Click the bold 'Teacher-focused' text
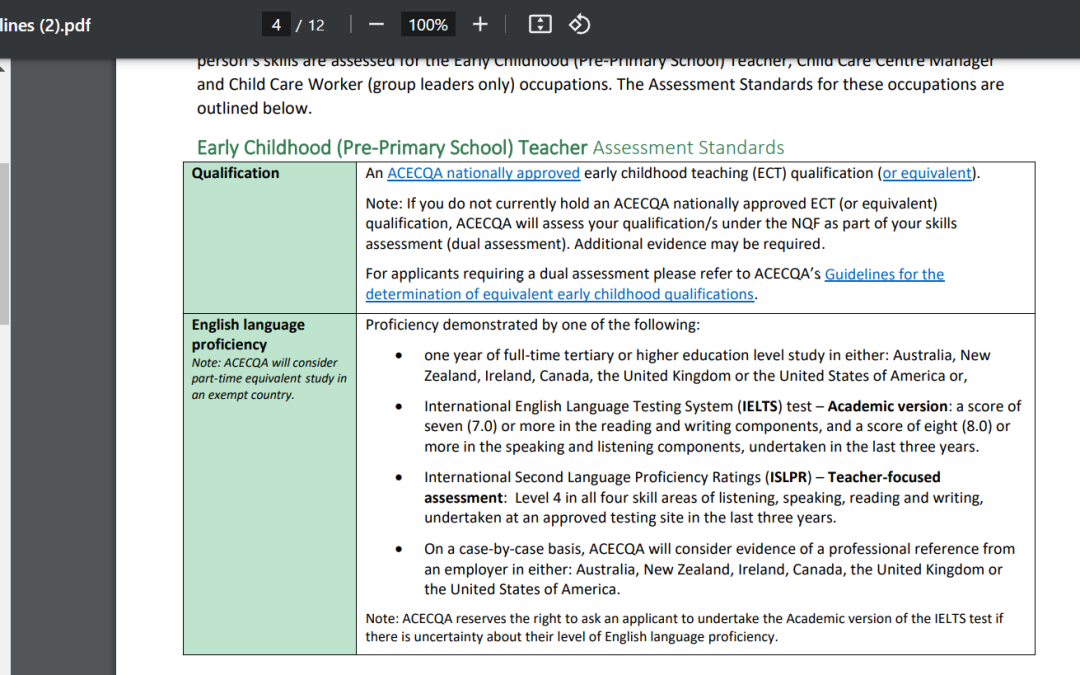 point(884,477)
